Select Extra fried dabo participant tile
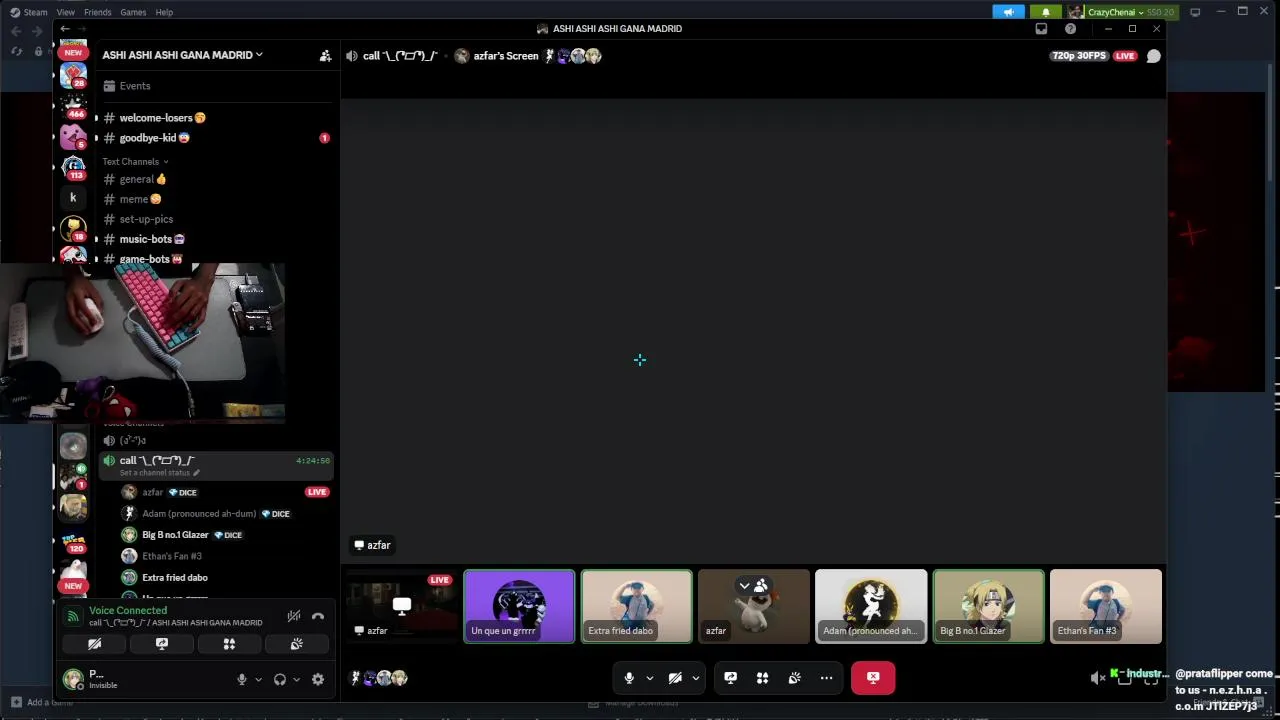The image size is (1280, 720). click(x=636, y=606)
